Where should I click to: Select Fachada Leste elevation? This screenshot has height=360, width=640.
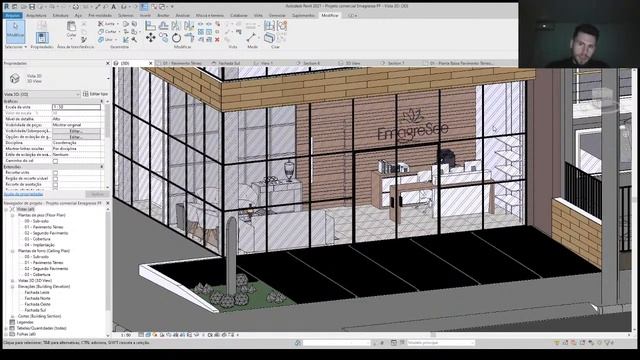pos(37,293)
